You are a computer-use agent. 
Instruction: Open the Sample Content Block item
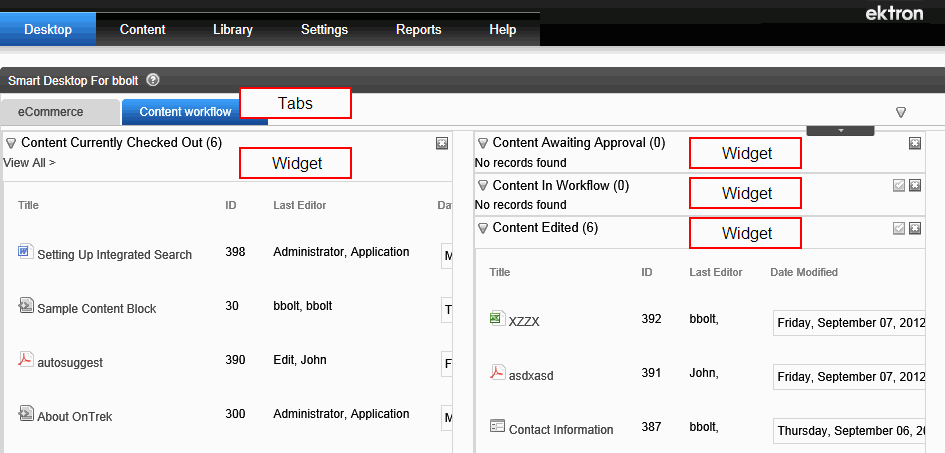coord(96,308)
